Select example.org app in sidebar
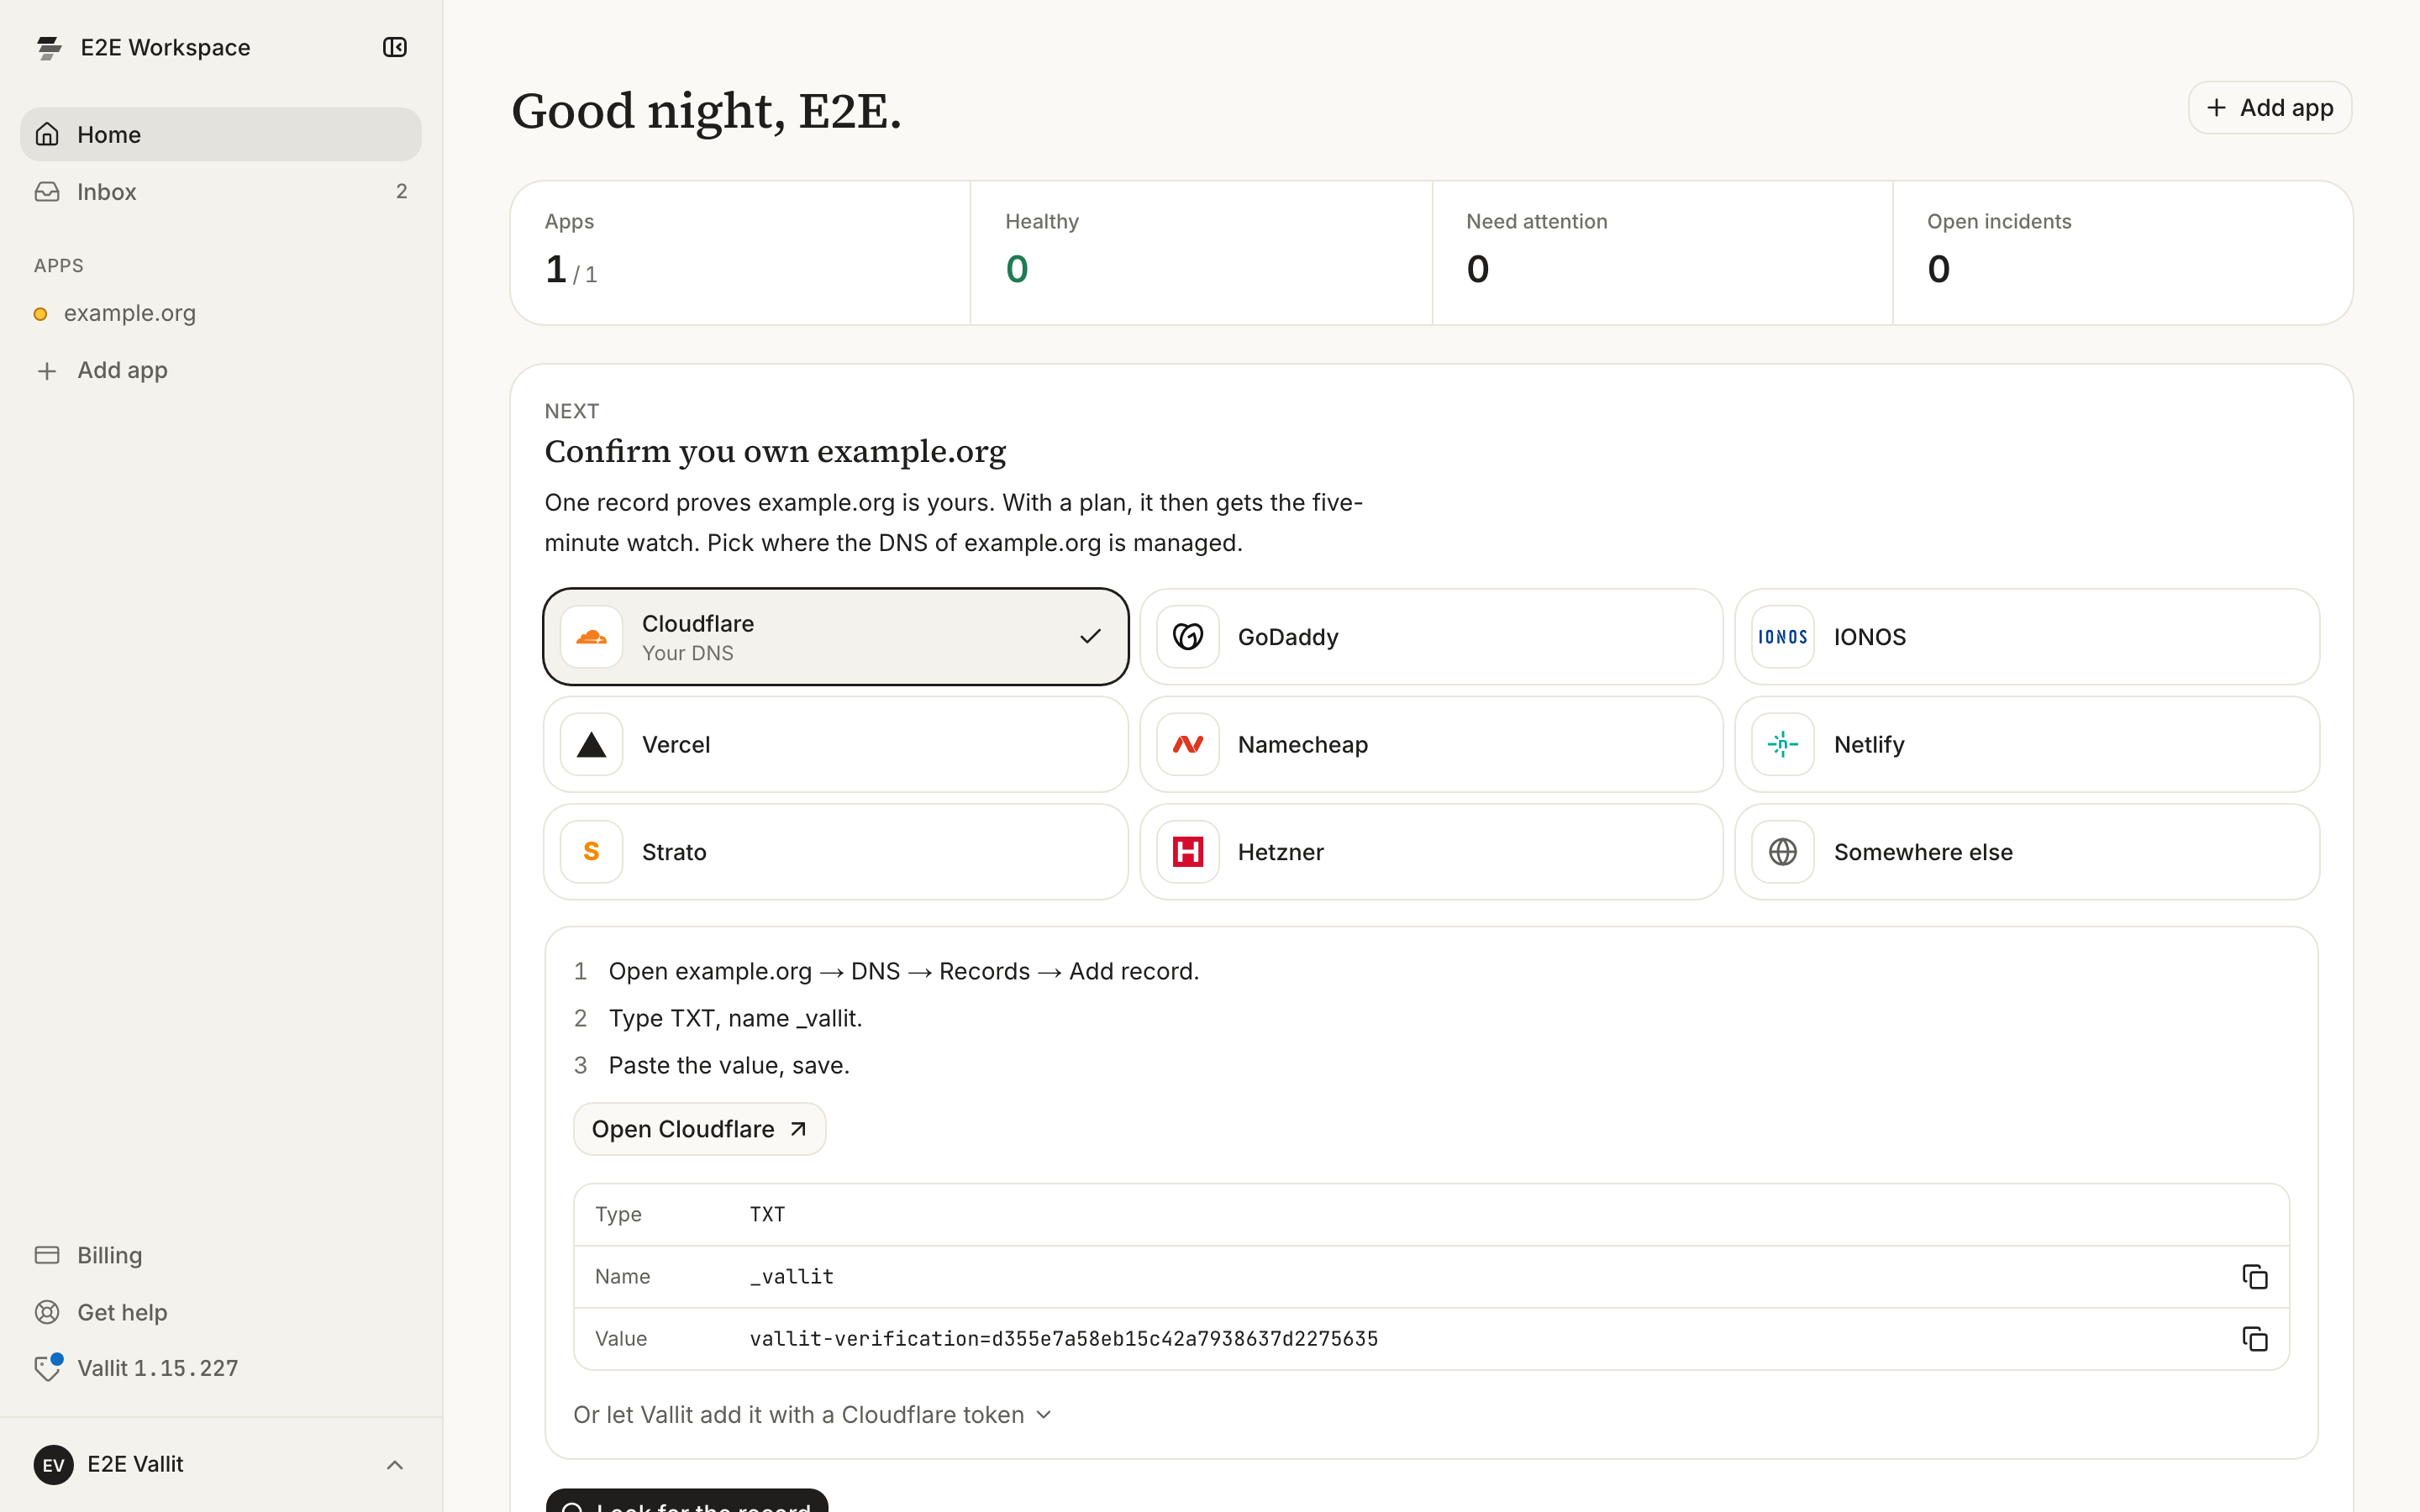This screenshot has height=1512, width=2420. (221, 313)
